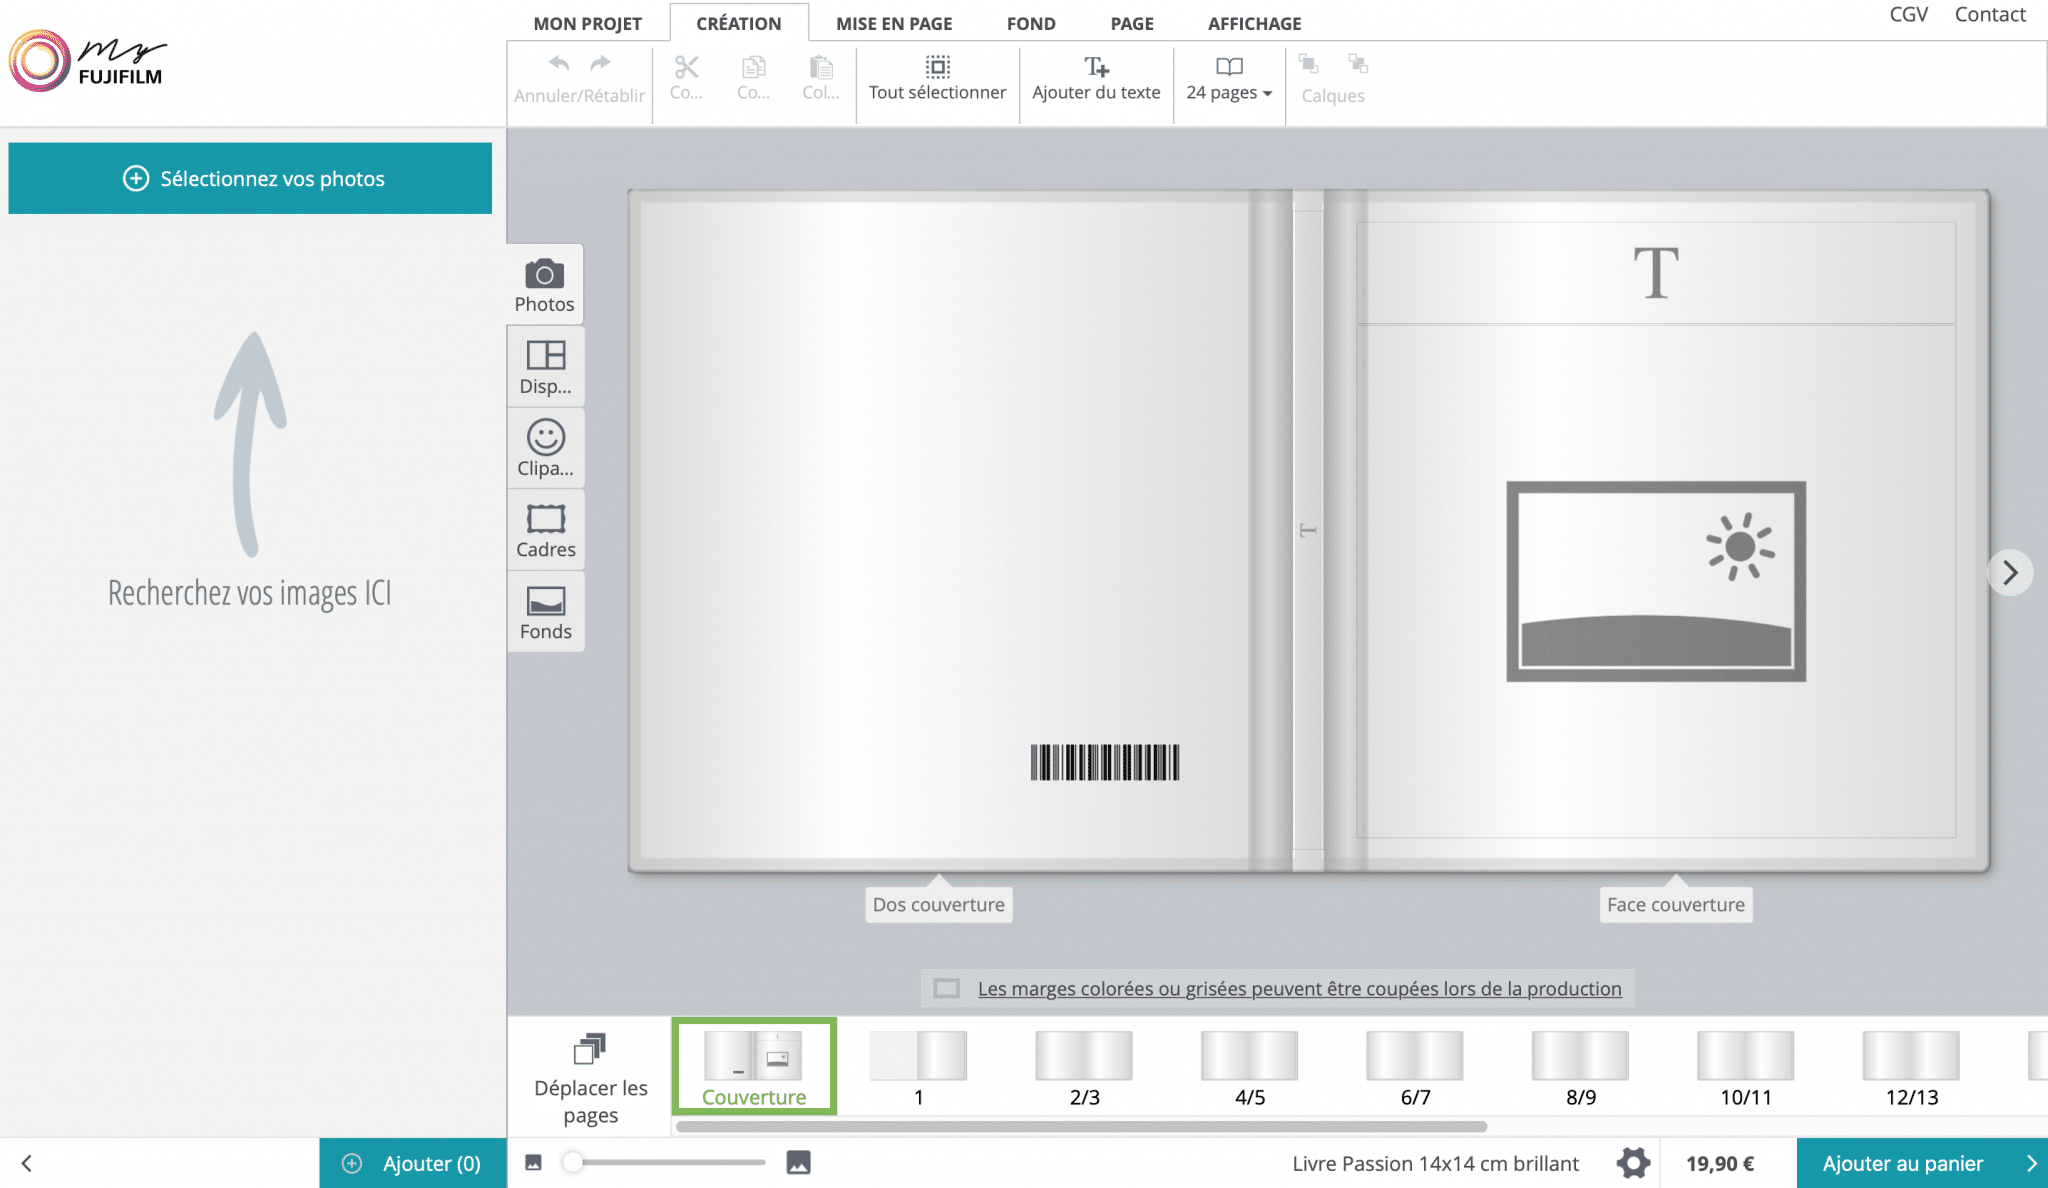Click the thumbnail zoom slider handle
2048x1188 pixels.
click(572, 1162)
